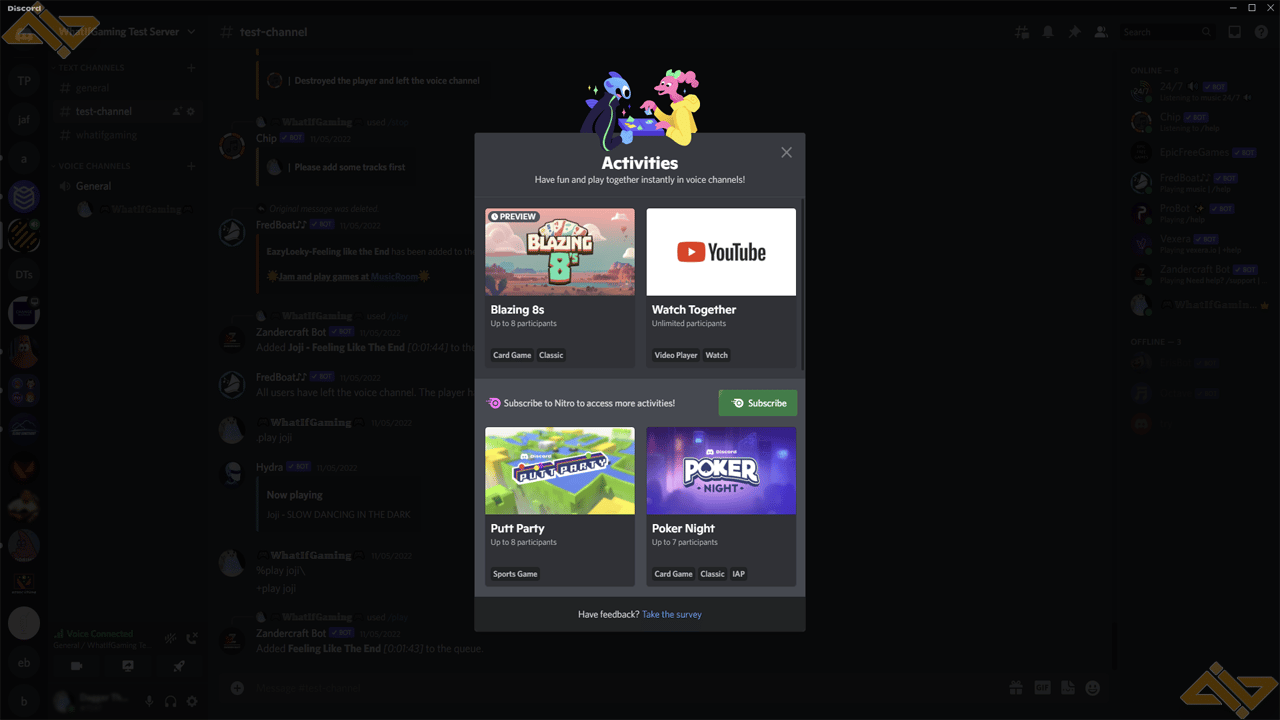The width and height of the screenshot is (1280, 720).
Task: Open the sticker picker icon
Action: point(1067,688)
